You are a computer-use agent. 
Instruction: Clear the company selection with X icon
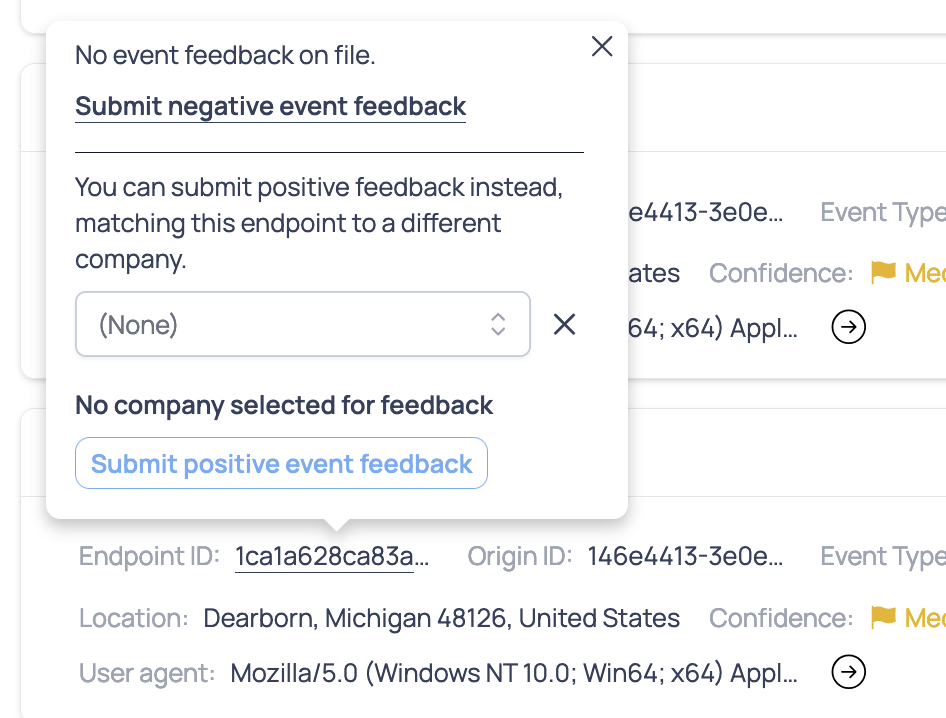pos(565,324)
